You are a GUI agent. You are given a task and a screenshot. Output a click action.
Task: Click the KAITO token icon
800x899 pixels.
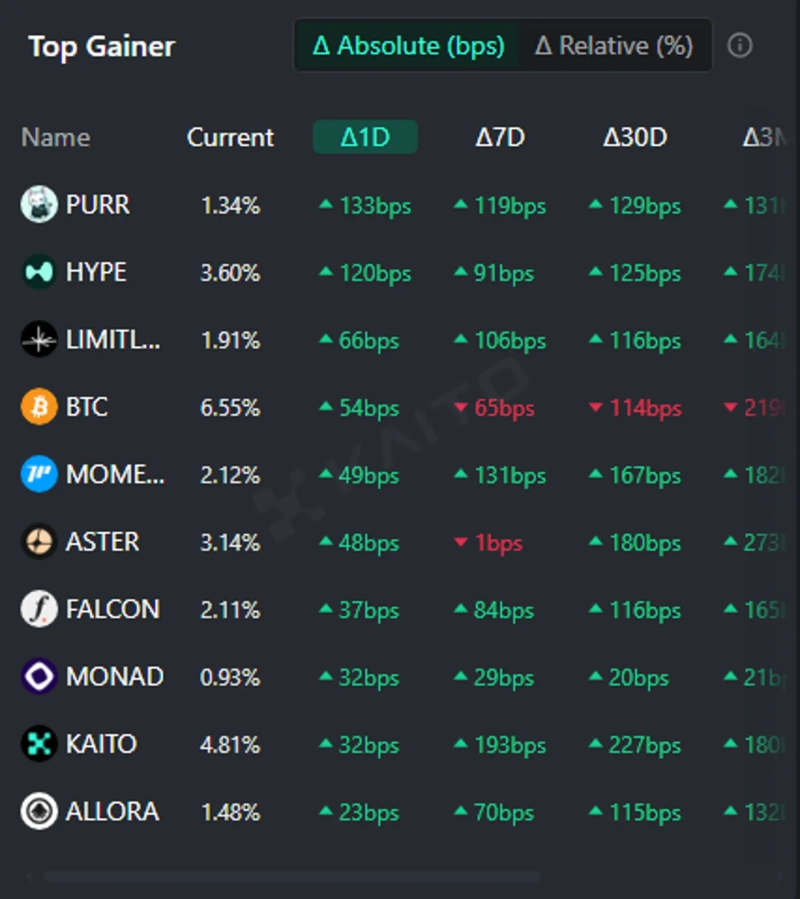pos(39,744)
